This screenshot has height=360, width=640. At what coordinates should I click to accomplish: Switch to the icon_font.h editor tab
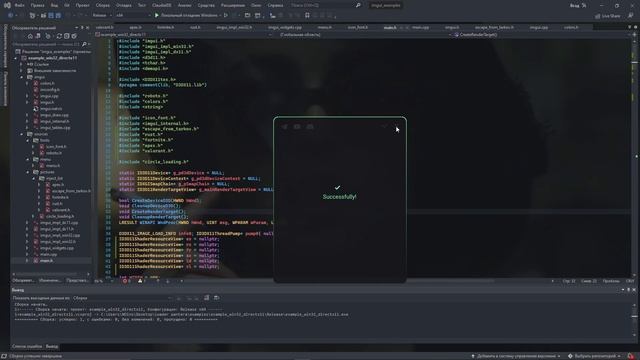coord(358,27)
